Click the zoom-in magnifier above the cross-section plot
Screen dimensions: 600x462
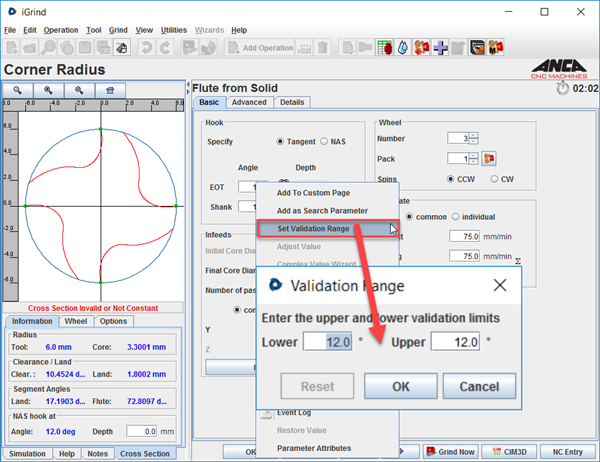coord(49,90)
